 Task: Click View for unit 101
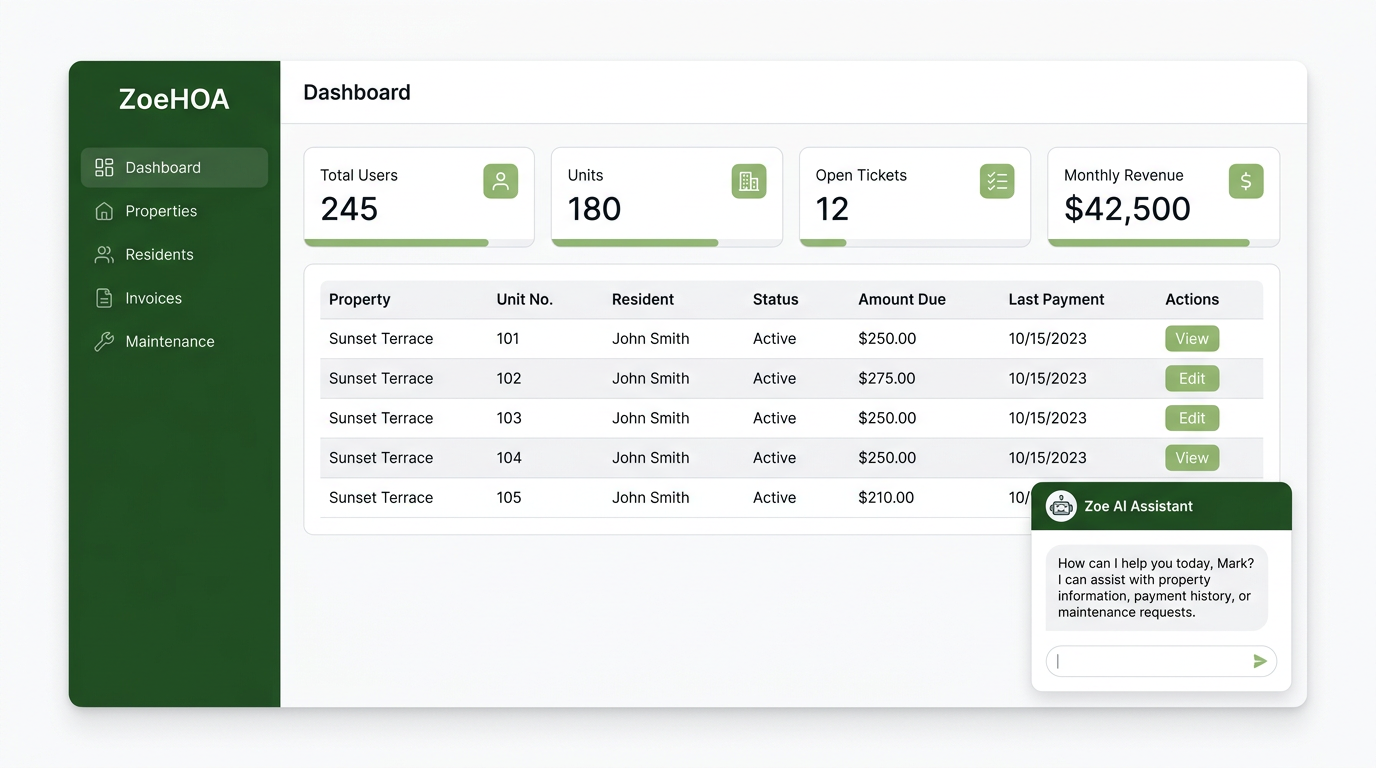pos(1192,339)
